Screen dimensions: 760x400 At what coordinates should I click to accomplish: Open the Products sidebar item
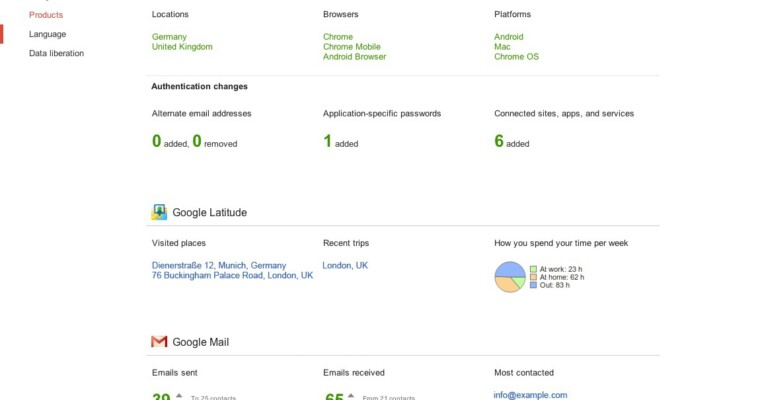click(46, 15)
